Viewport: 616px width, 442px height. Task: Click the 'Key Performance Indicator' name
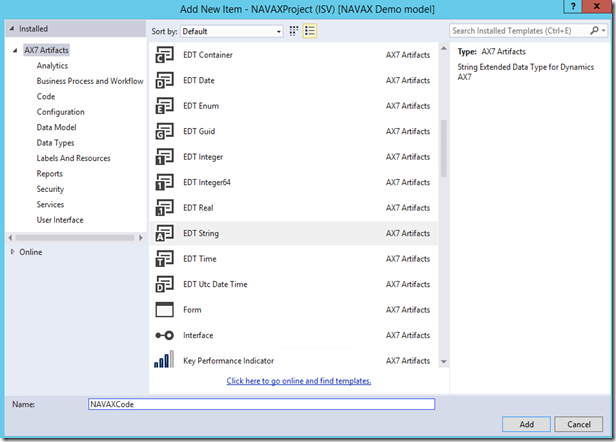[228, 361]
